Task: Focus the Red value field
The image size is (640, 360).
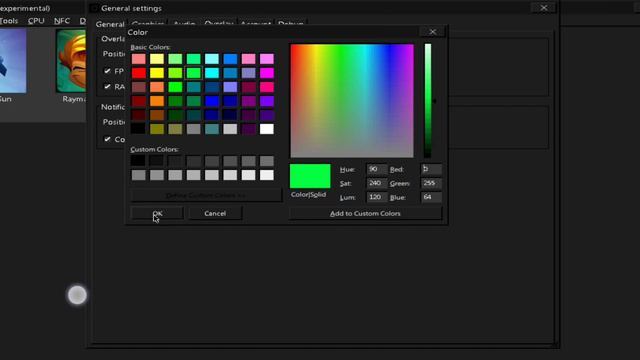Action: click(431, 169)
